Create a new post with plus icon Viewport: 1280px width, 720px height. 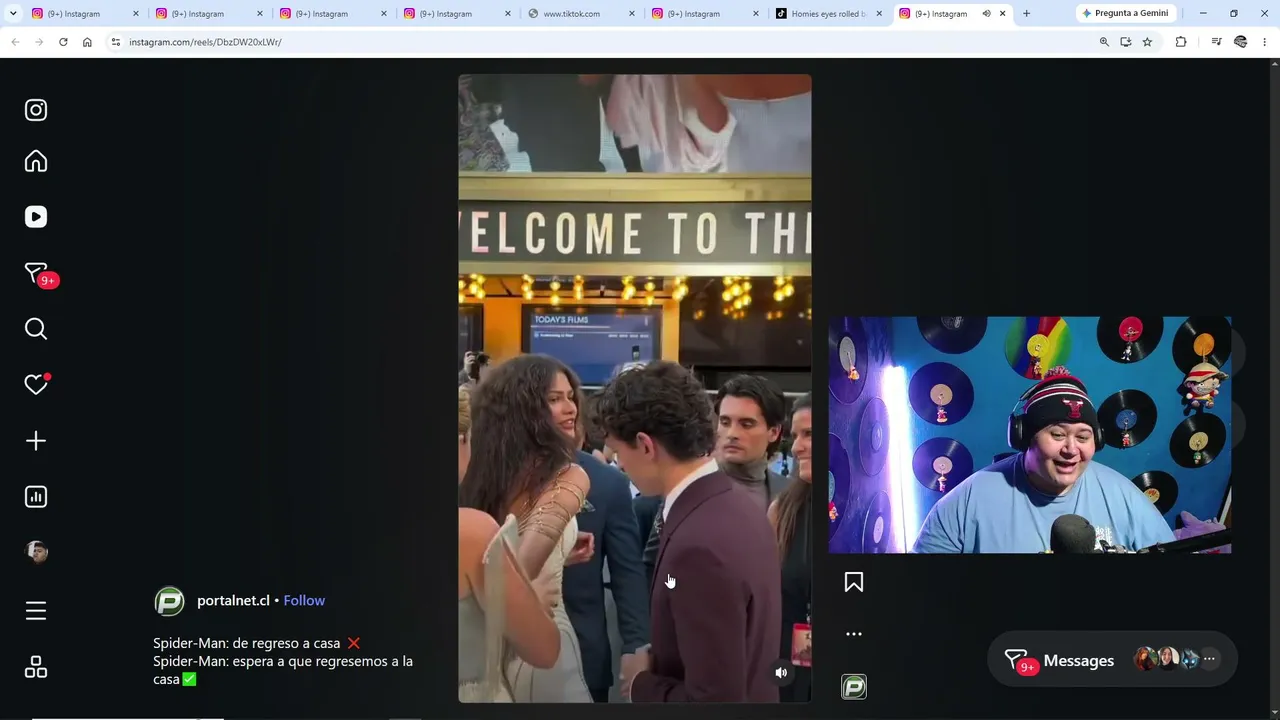coord(36,441)
